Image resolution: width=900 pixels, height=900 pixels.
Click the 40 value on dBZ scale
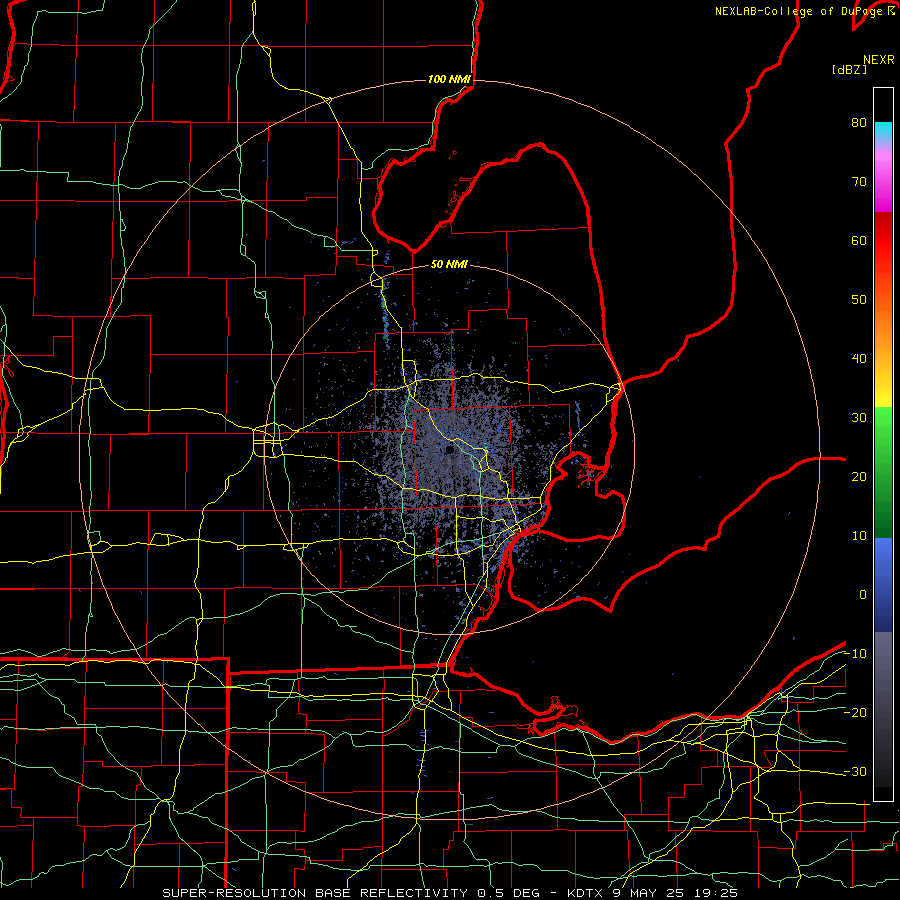(x=859, y=359)
